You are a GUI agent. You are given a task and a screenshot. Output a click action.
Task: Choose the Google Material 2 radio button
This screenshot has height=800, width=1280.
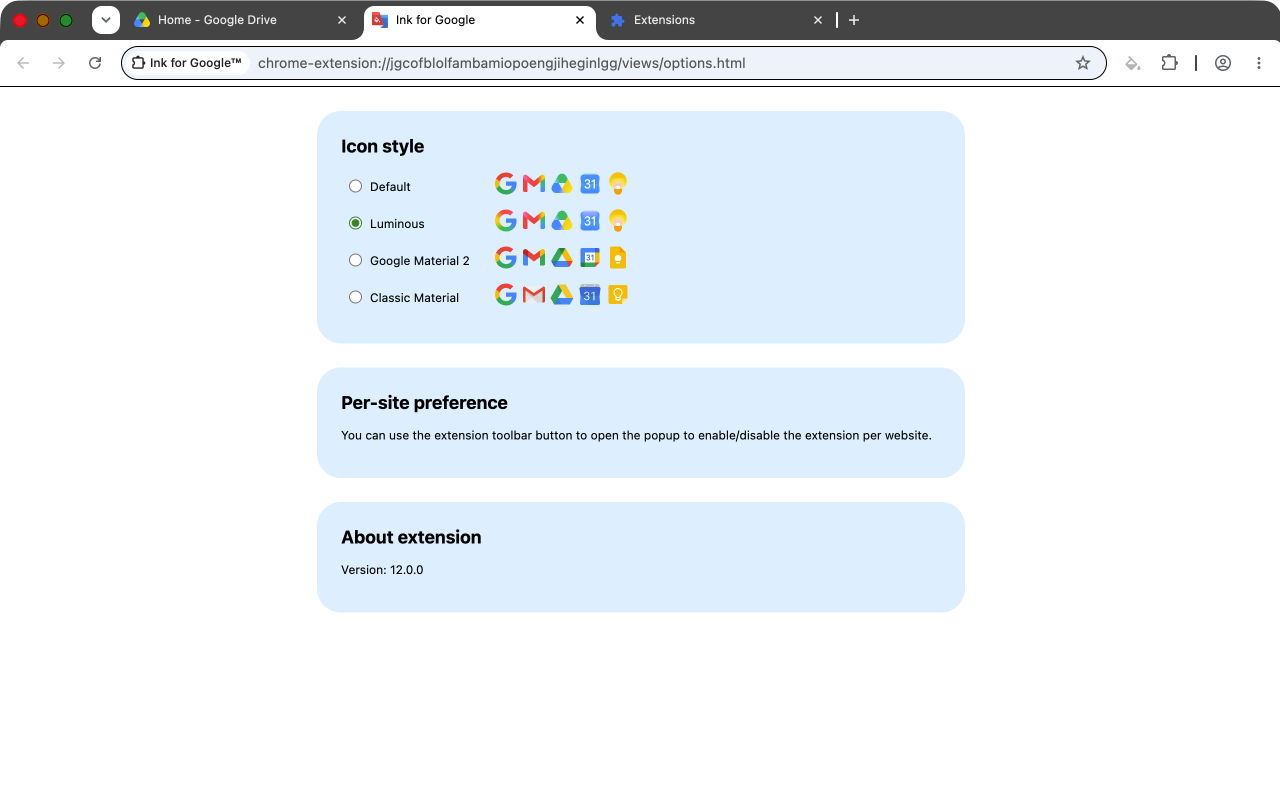[355, 260]
